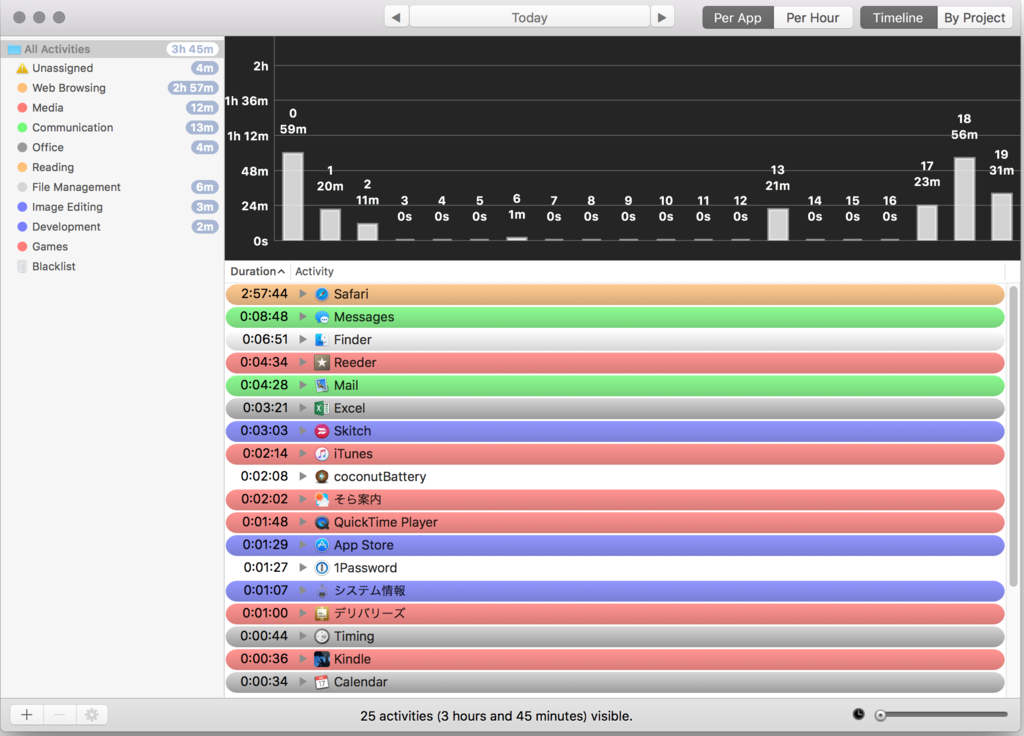This screenshot has height=736, width=1024.
Task: Click the coconutBattery app icon
Action: pos(322,477)
